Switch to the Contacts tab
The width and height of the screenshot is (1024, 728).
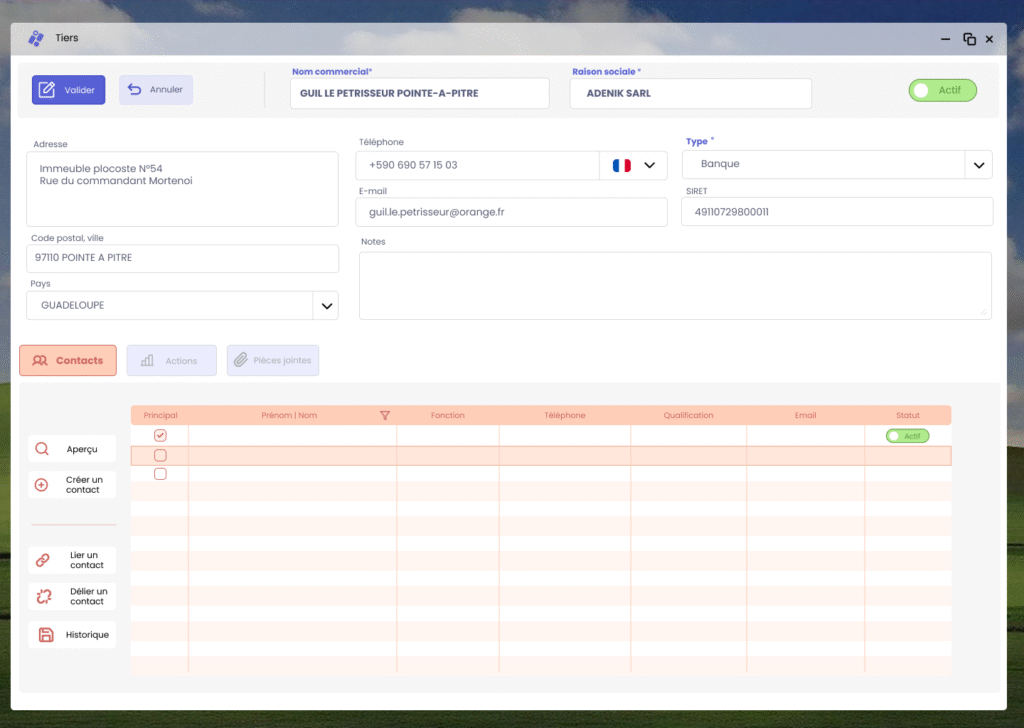(68, 360)
